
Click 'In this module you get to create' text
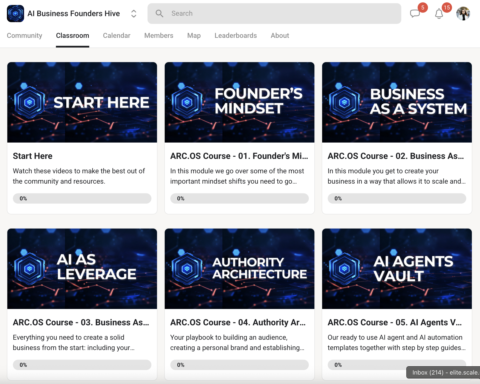[396, 176]
